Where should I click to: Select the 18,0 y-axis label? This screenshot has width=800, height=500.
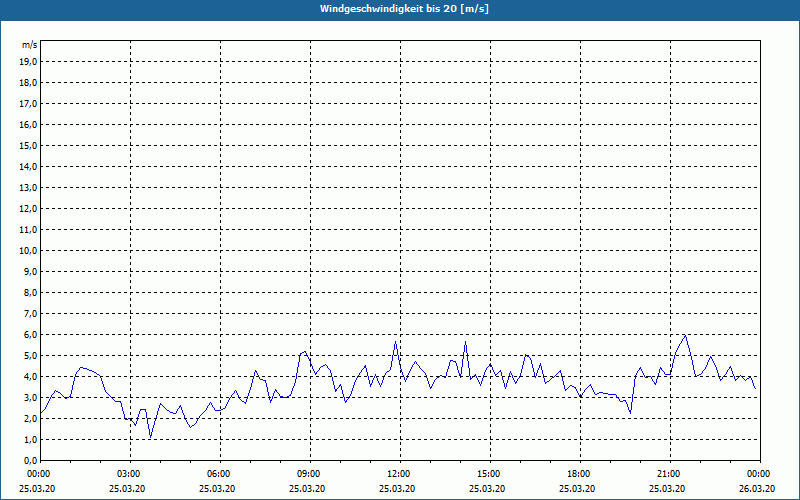[29, 83]
